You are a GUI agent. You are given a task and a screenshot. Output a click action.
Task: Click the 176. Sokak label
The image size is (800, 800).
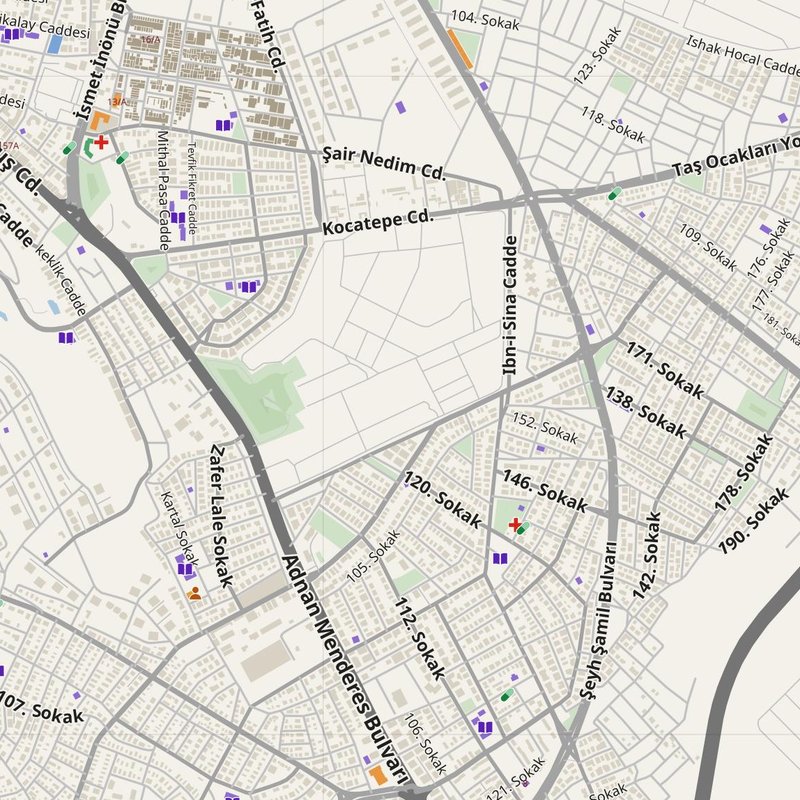(768, 248)
